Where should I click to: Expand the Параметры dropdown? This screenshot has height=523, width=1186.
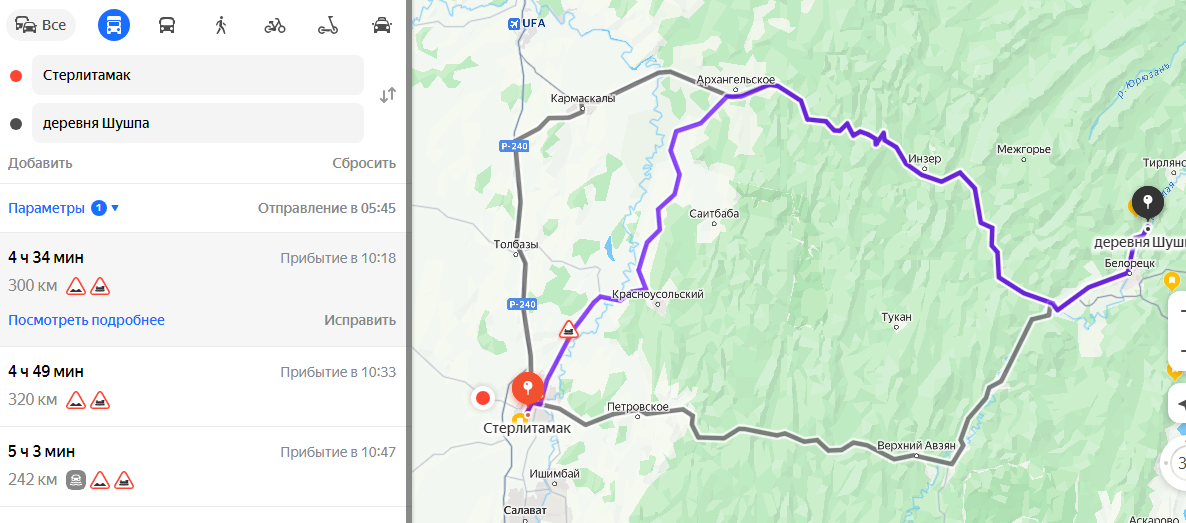click(x=64, y=208)
